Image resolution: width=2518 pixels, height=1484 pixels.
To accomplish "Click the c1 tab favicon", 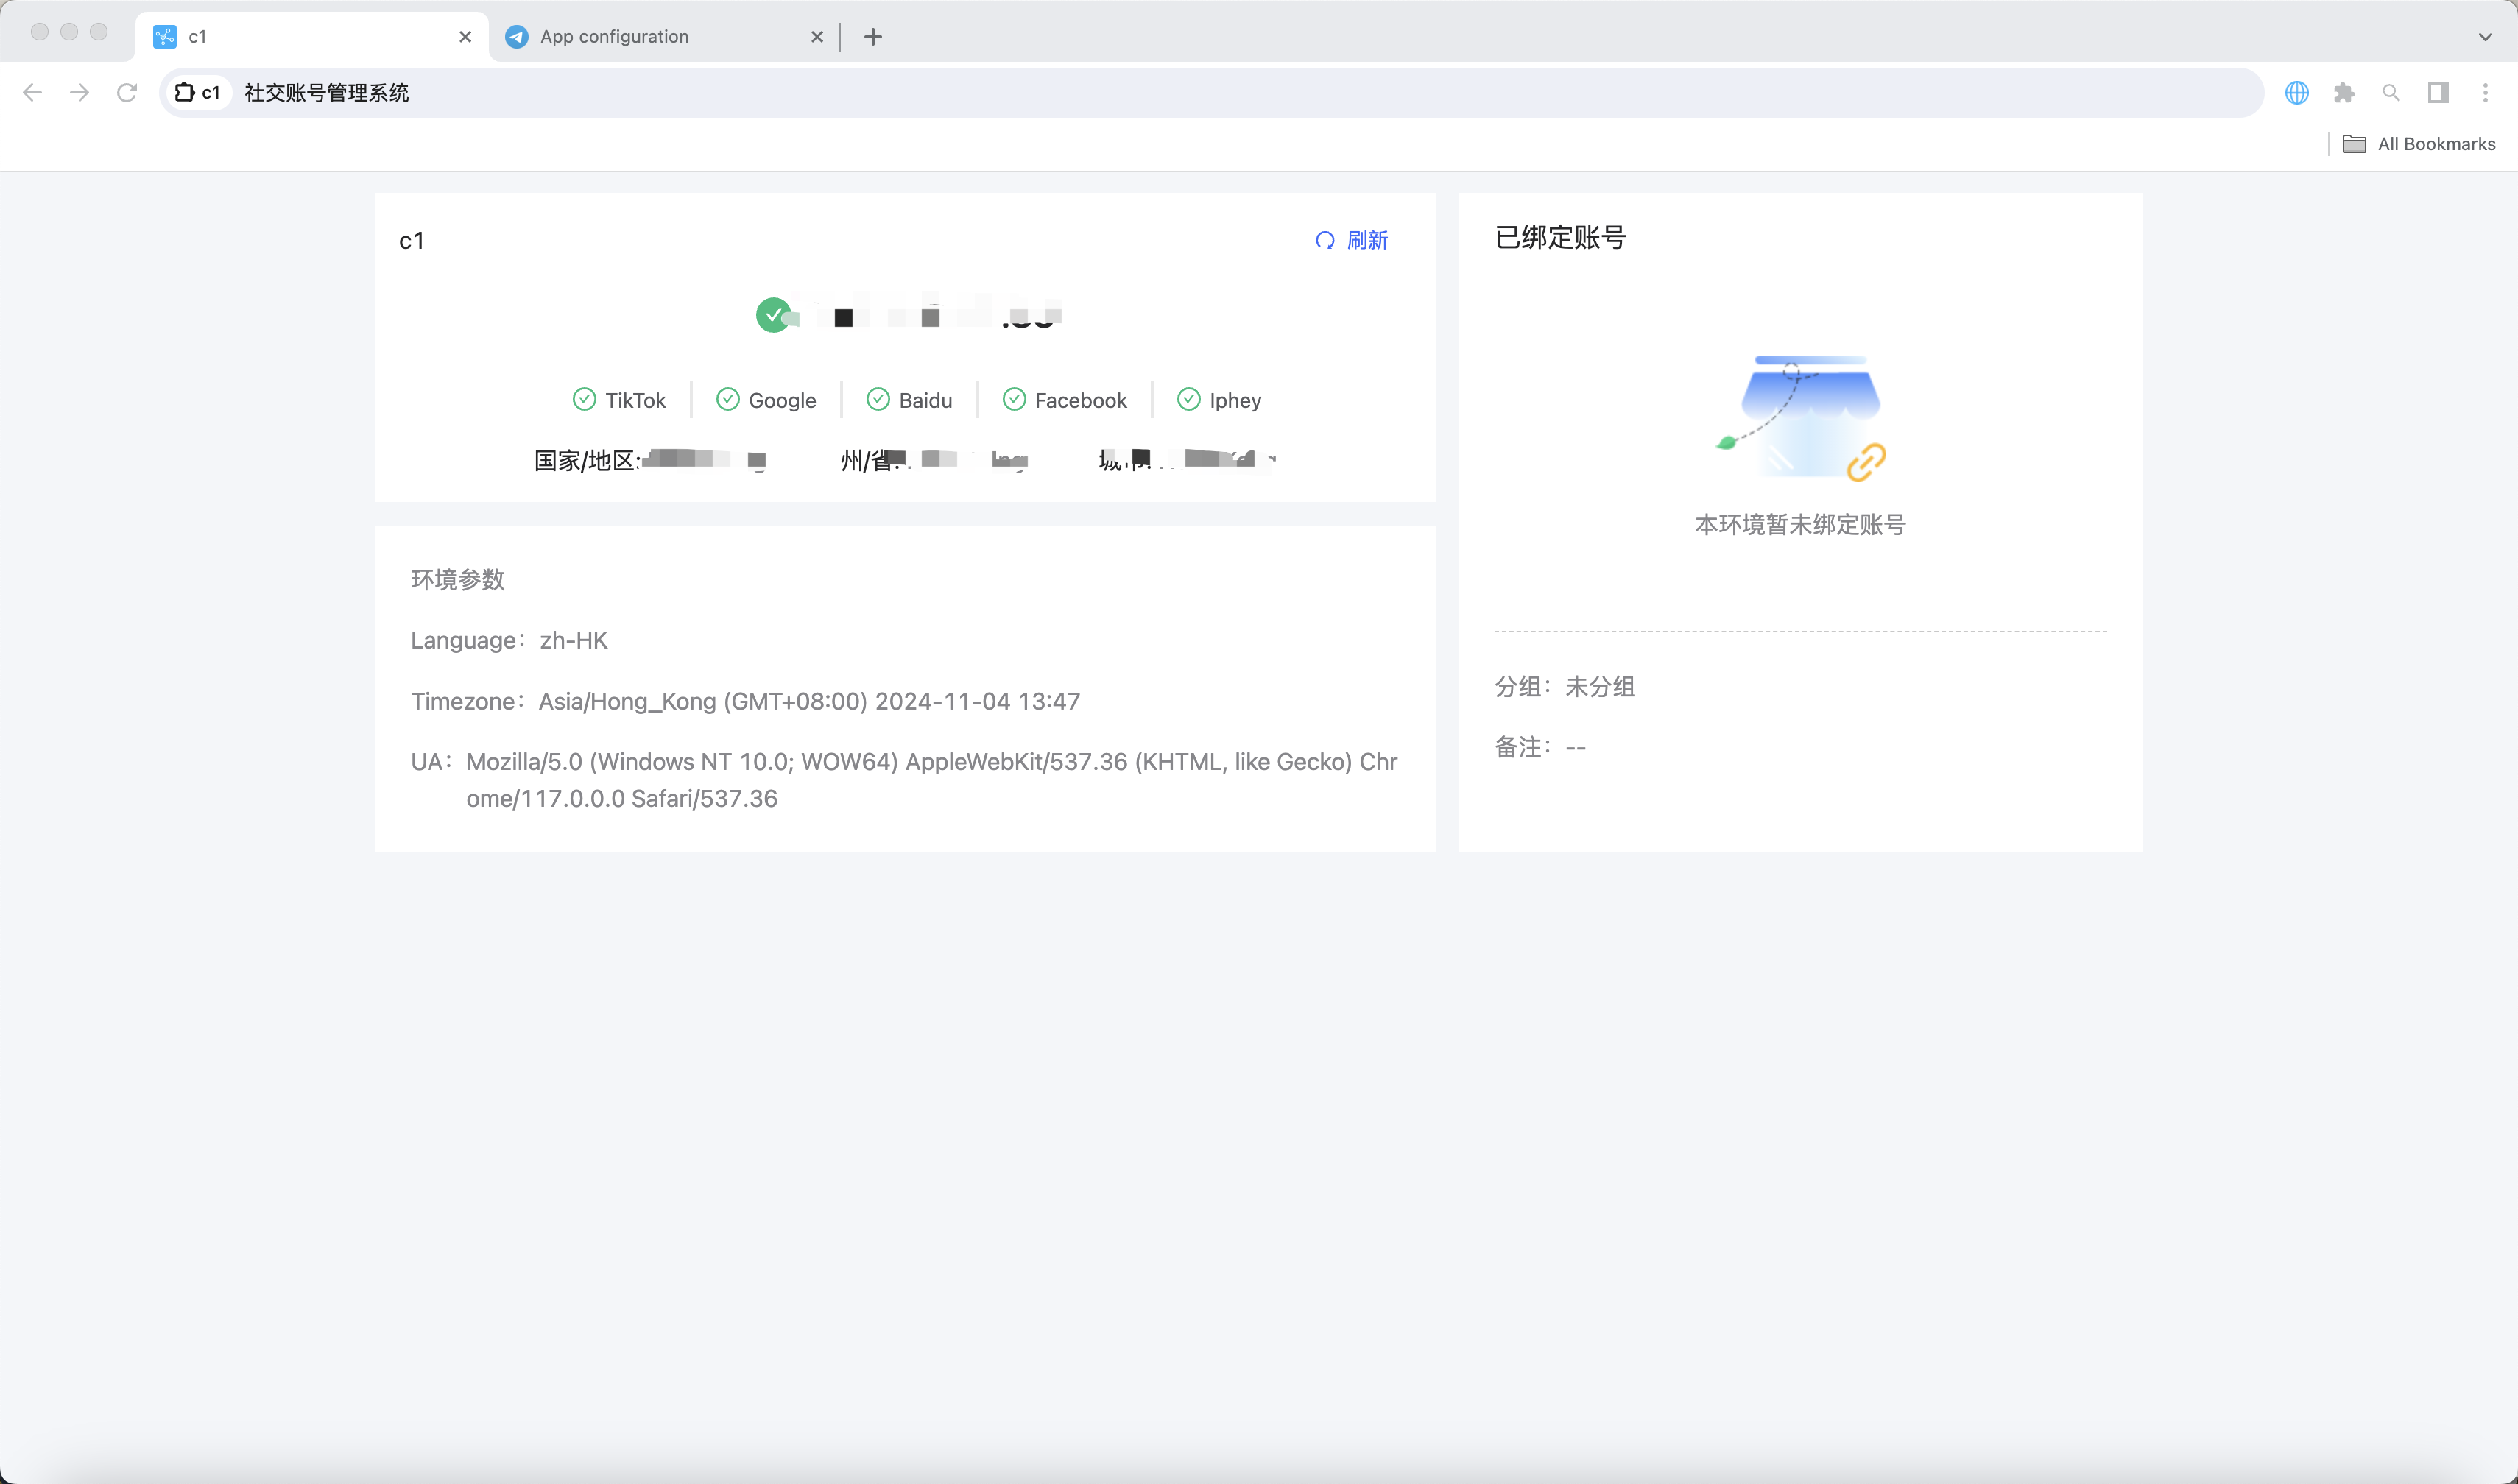I will (x=164, y=37).
